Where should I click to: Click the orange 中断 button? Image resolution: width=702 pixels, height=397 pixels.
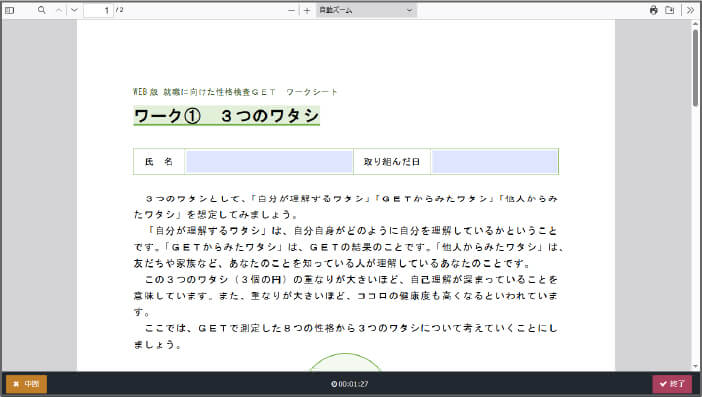[26, 384]
